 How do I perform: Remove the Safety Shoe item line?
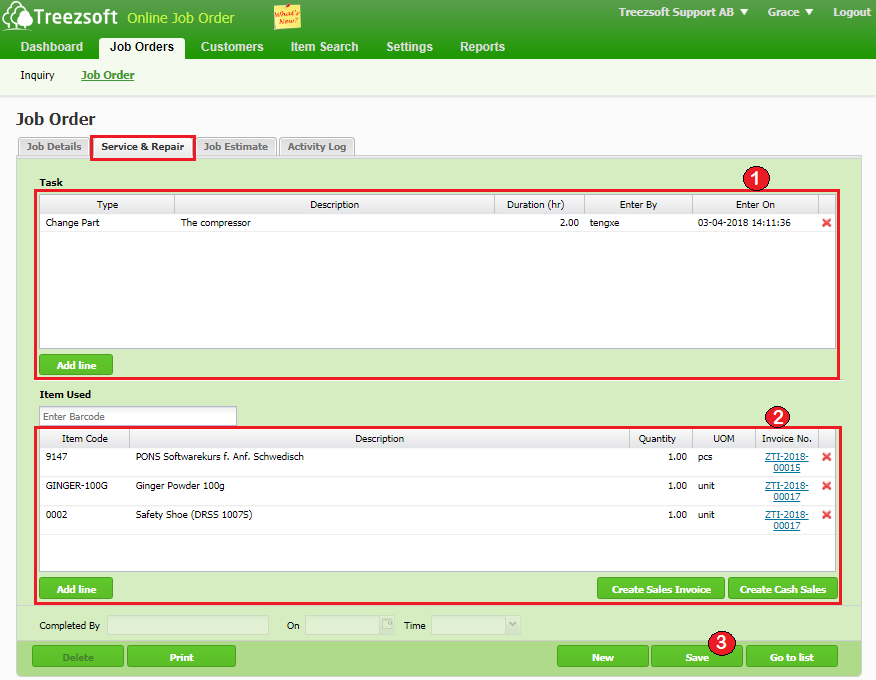click(x=826, y=515)
